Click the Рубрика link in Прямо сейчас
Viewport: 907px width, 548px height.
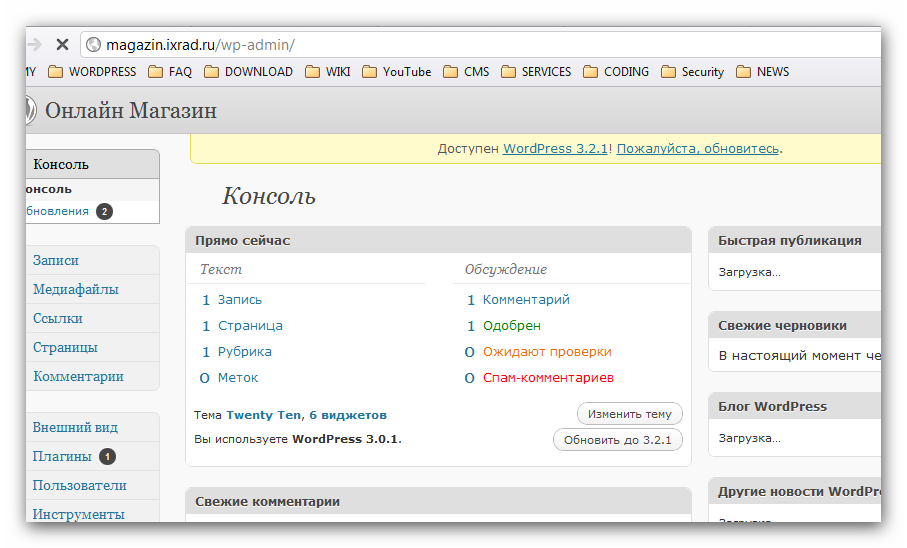point(244,352)
